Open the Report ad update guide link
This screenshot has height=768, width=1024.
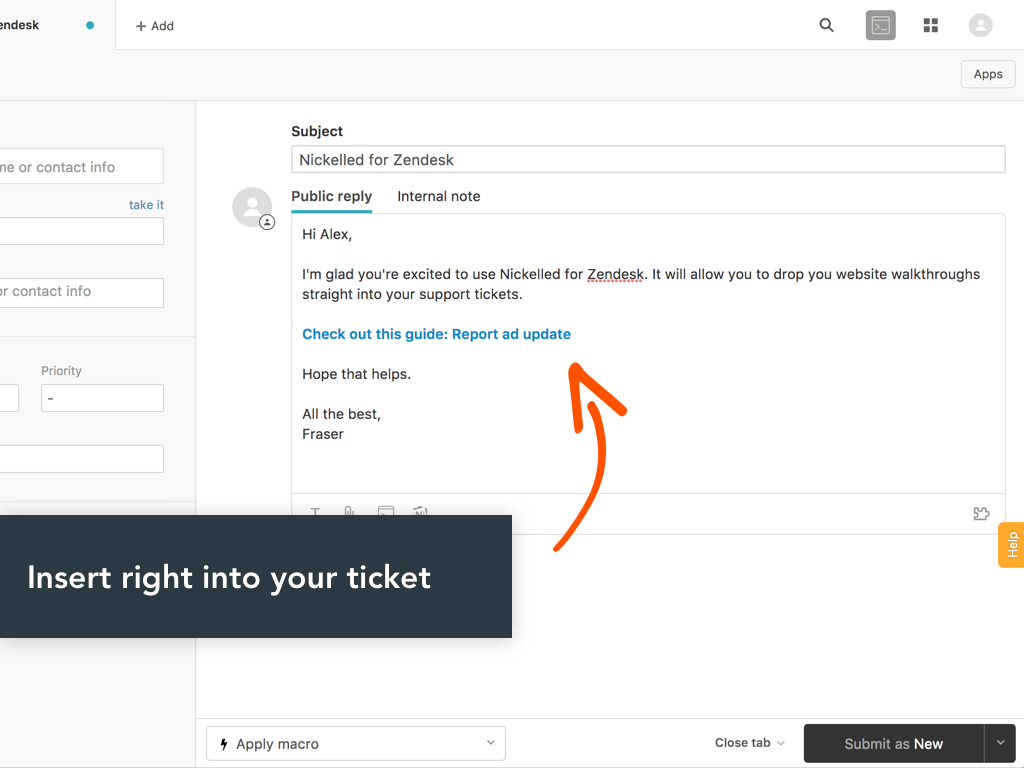[x=436, y=334]
